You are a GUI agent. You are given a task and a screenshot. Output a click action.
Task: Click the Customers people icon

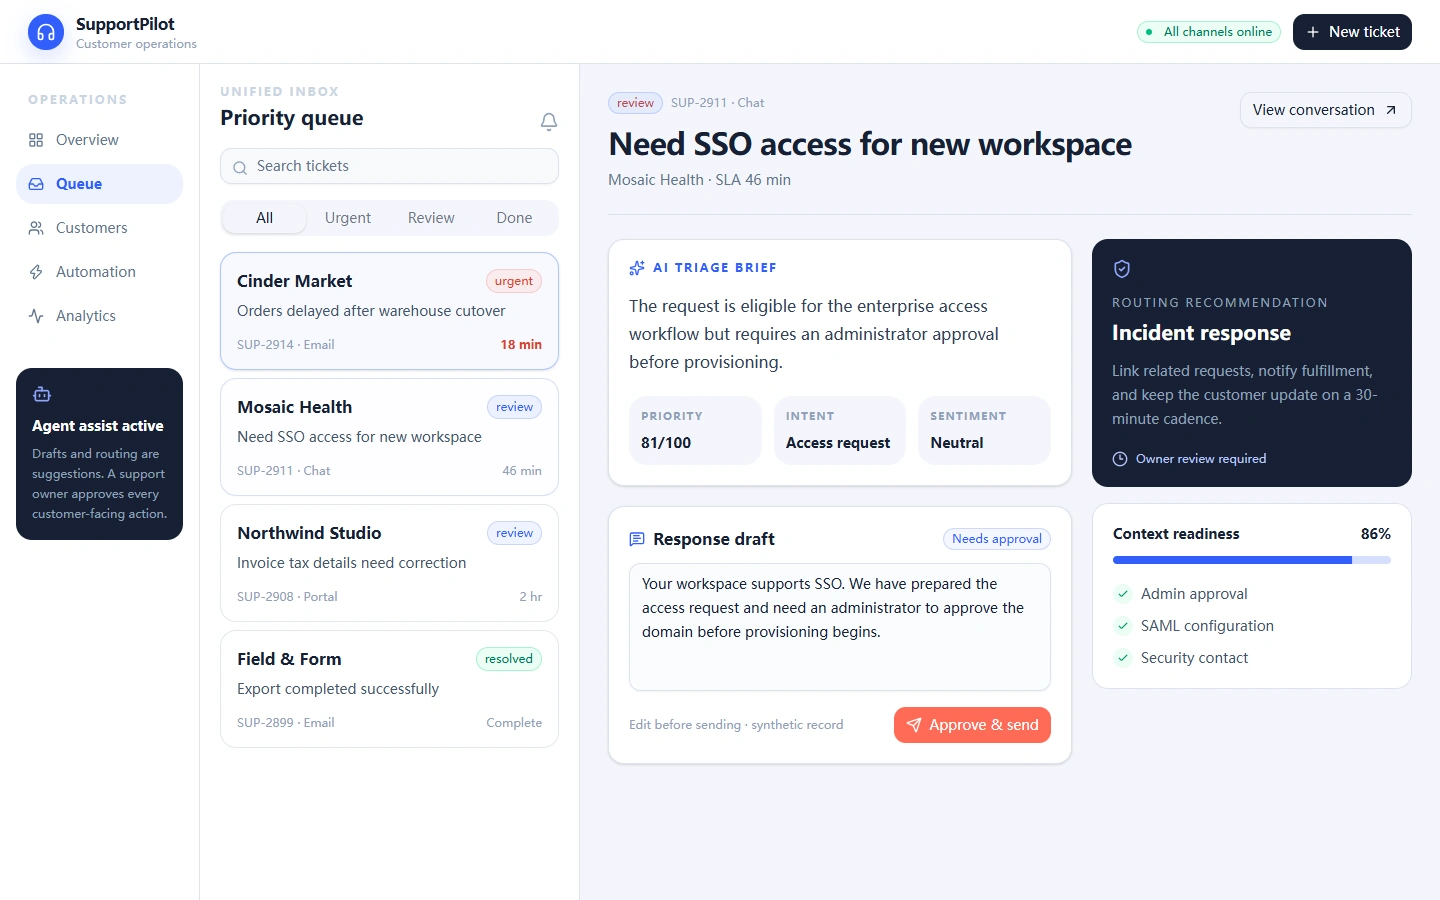(x=36, y=228)
